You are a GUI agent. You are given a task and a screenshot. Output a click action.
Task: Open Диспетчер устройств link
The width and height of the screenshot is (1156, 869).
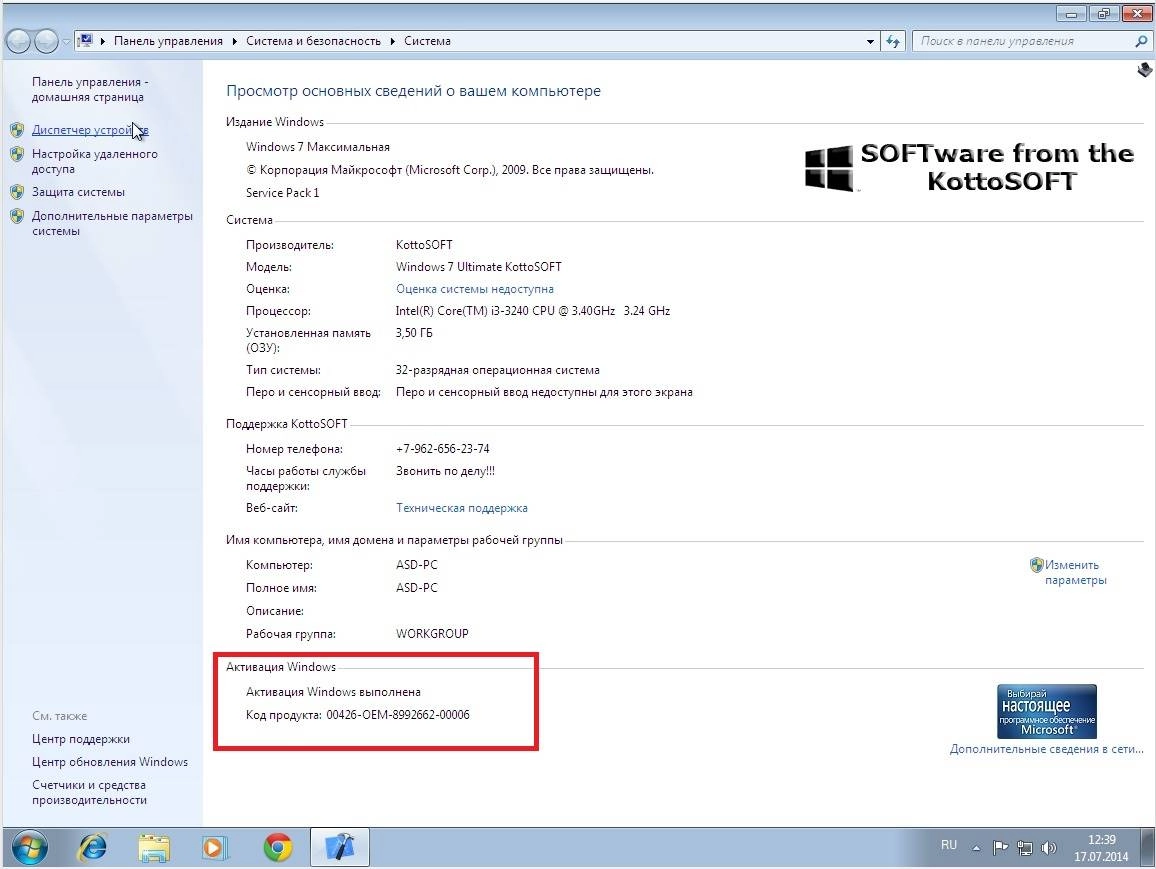click(90, 130)
